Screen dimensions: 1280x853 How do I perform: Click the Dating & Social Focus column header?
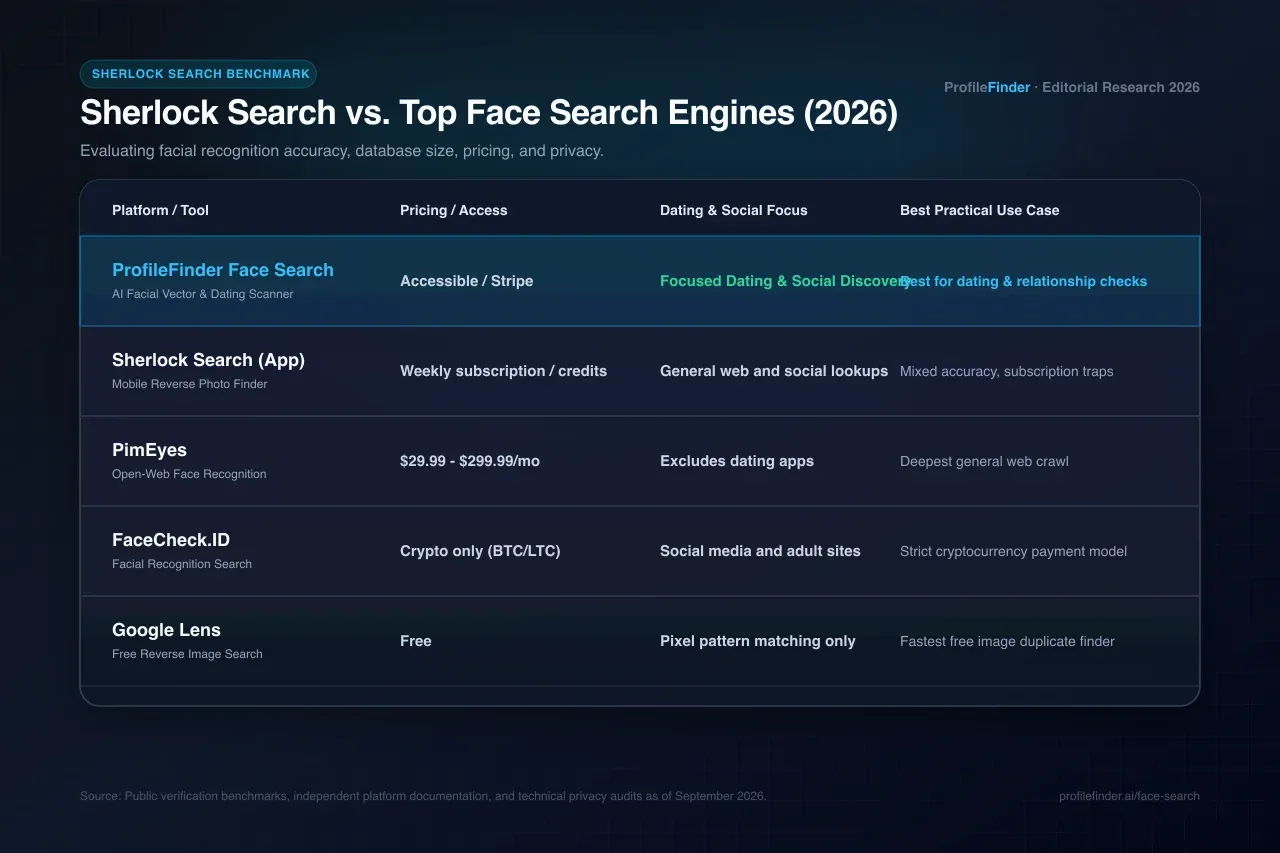[733, 210]
